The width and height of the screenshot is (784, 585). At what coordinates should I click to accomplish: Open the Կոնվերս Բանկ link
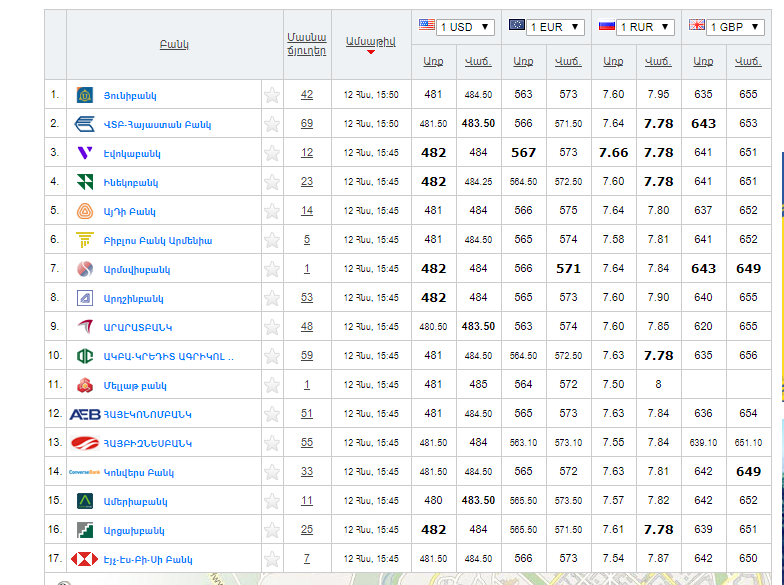(x=138, y=472)
